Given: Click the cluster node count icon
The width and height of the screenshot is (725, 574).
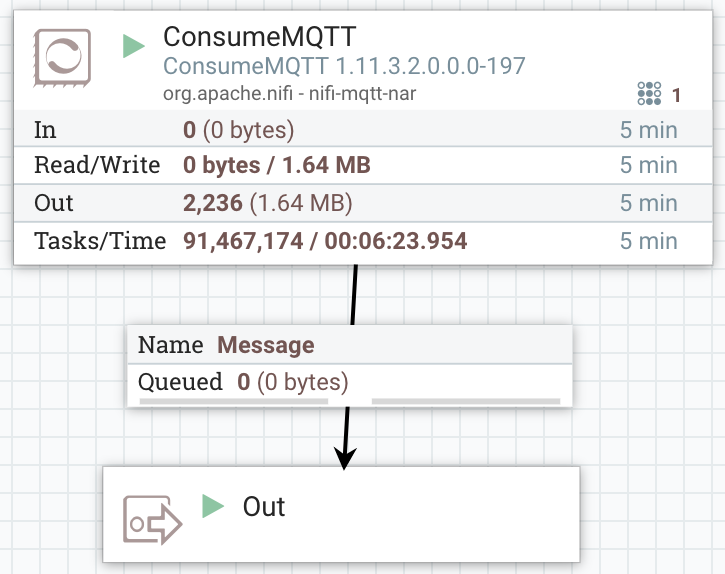Looking at the screenshot, I should [x=649, y=94].
